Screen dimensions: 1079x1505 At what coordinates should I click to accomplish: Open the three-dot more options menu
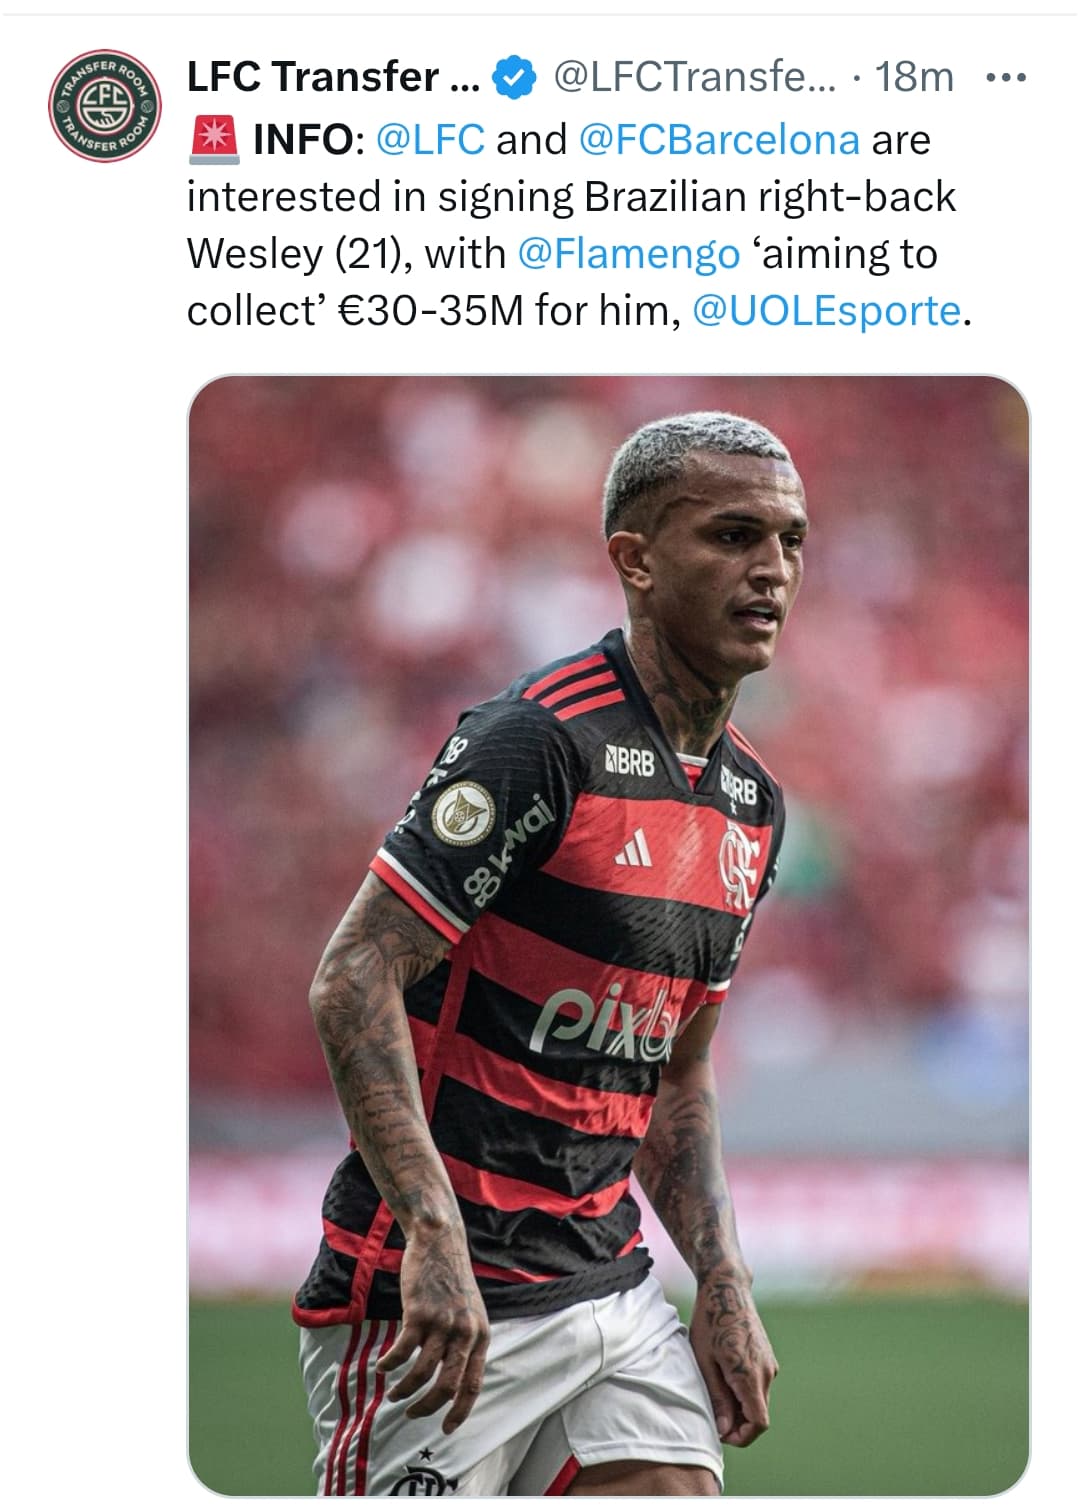point(1005,78)
